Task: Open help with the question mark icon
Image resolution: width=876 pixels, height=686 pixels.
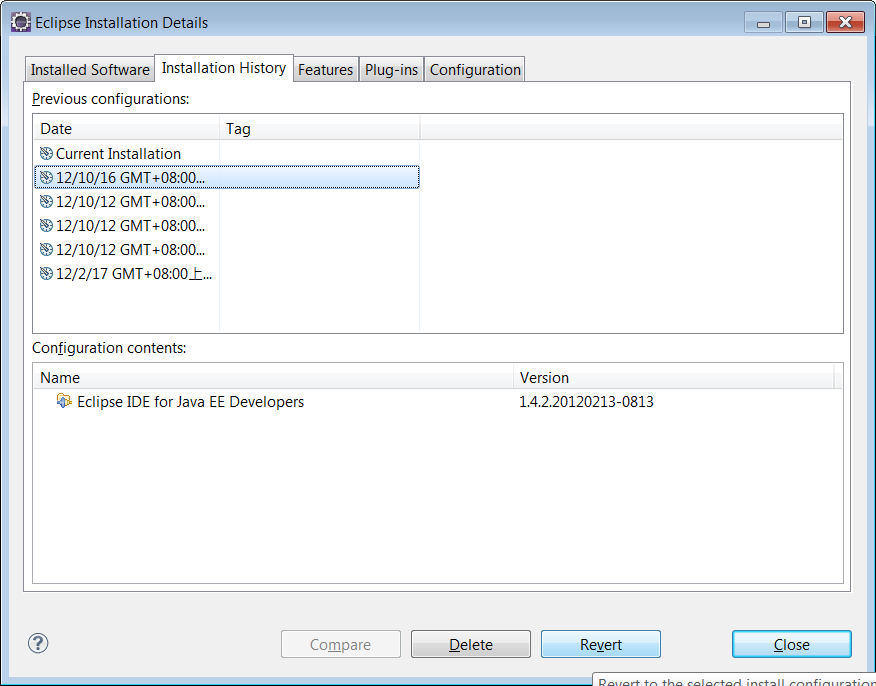Action: click(38, 644)
